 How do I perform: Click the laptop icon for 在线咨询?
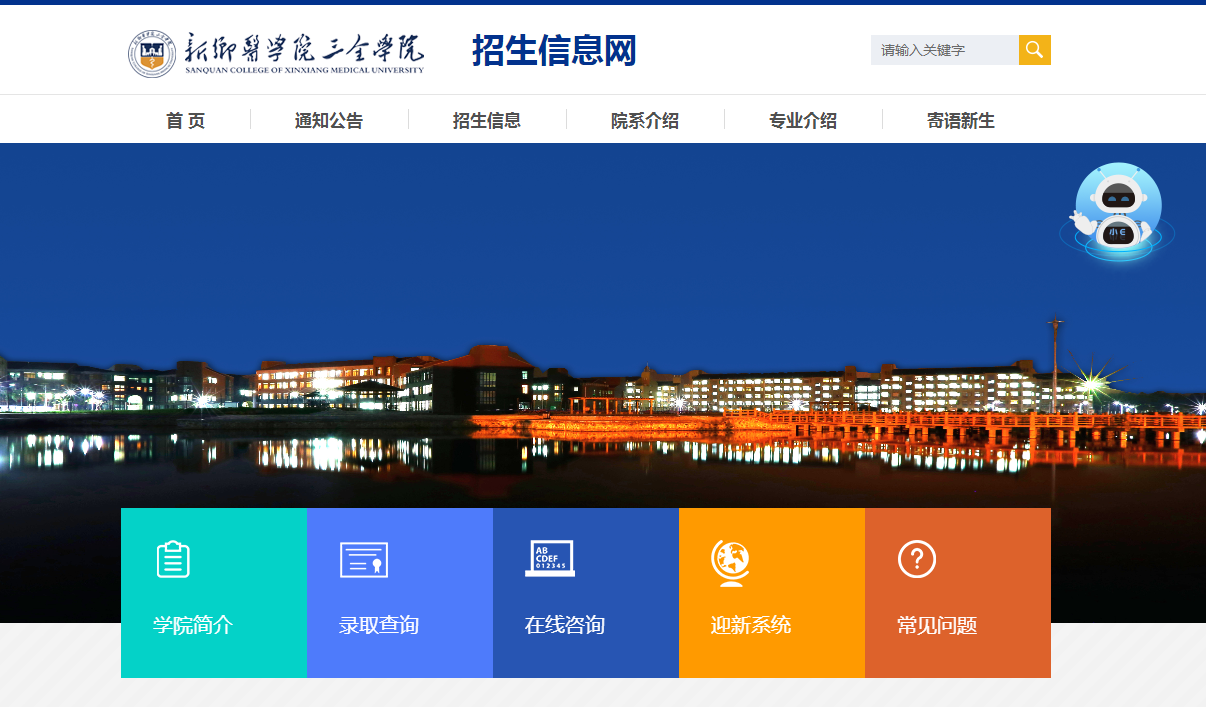[549, 559]
